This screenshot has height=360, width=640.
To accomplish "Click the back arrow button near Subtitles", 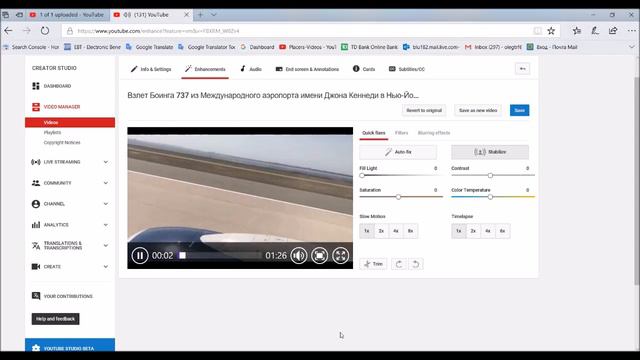I will (522, 69).
